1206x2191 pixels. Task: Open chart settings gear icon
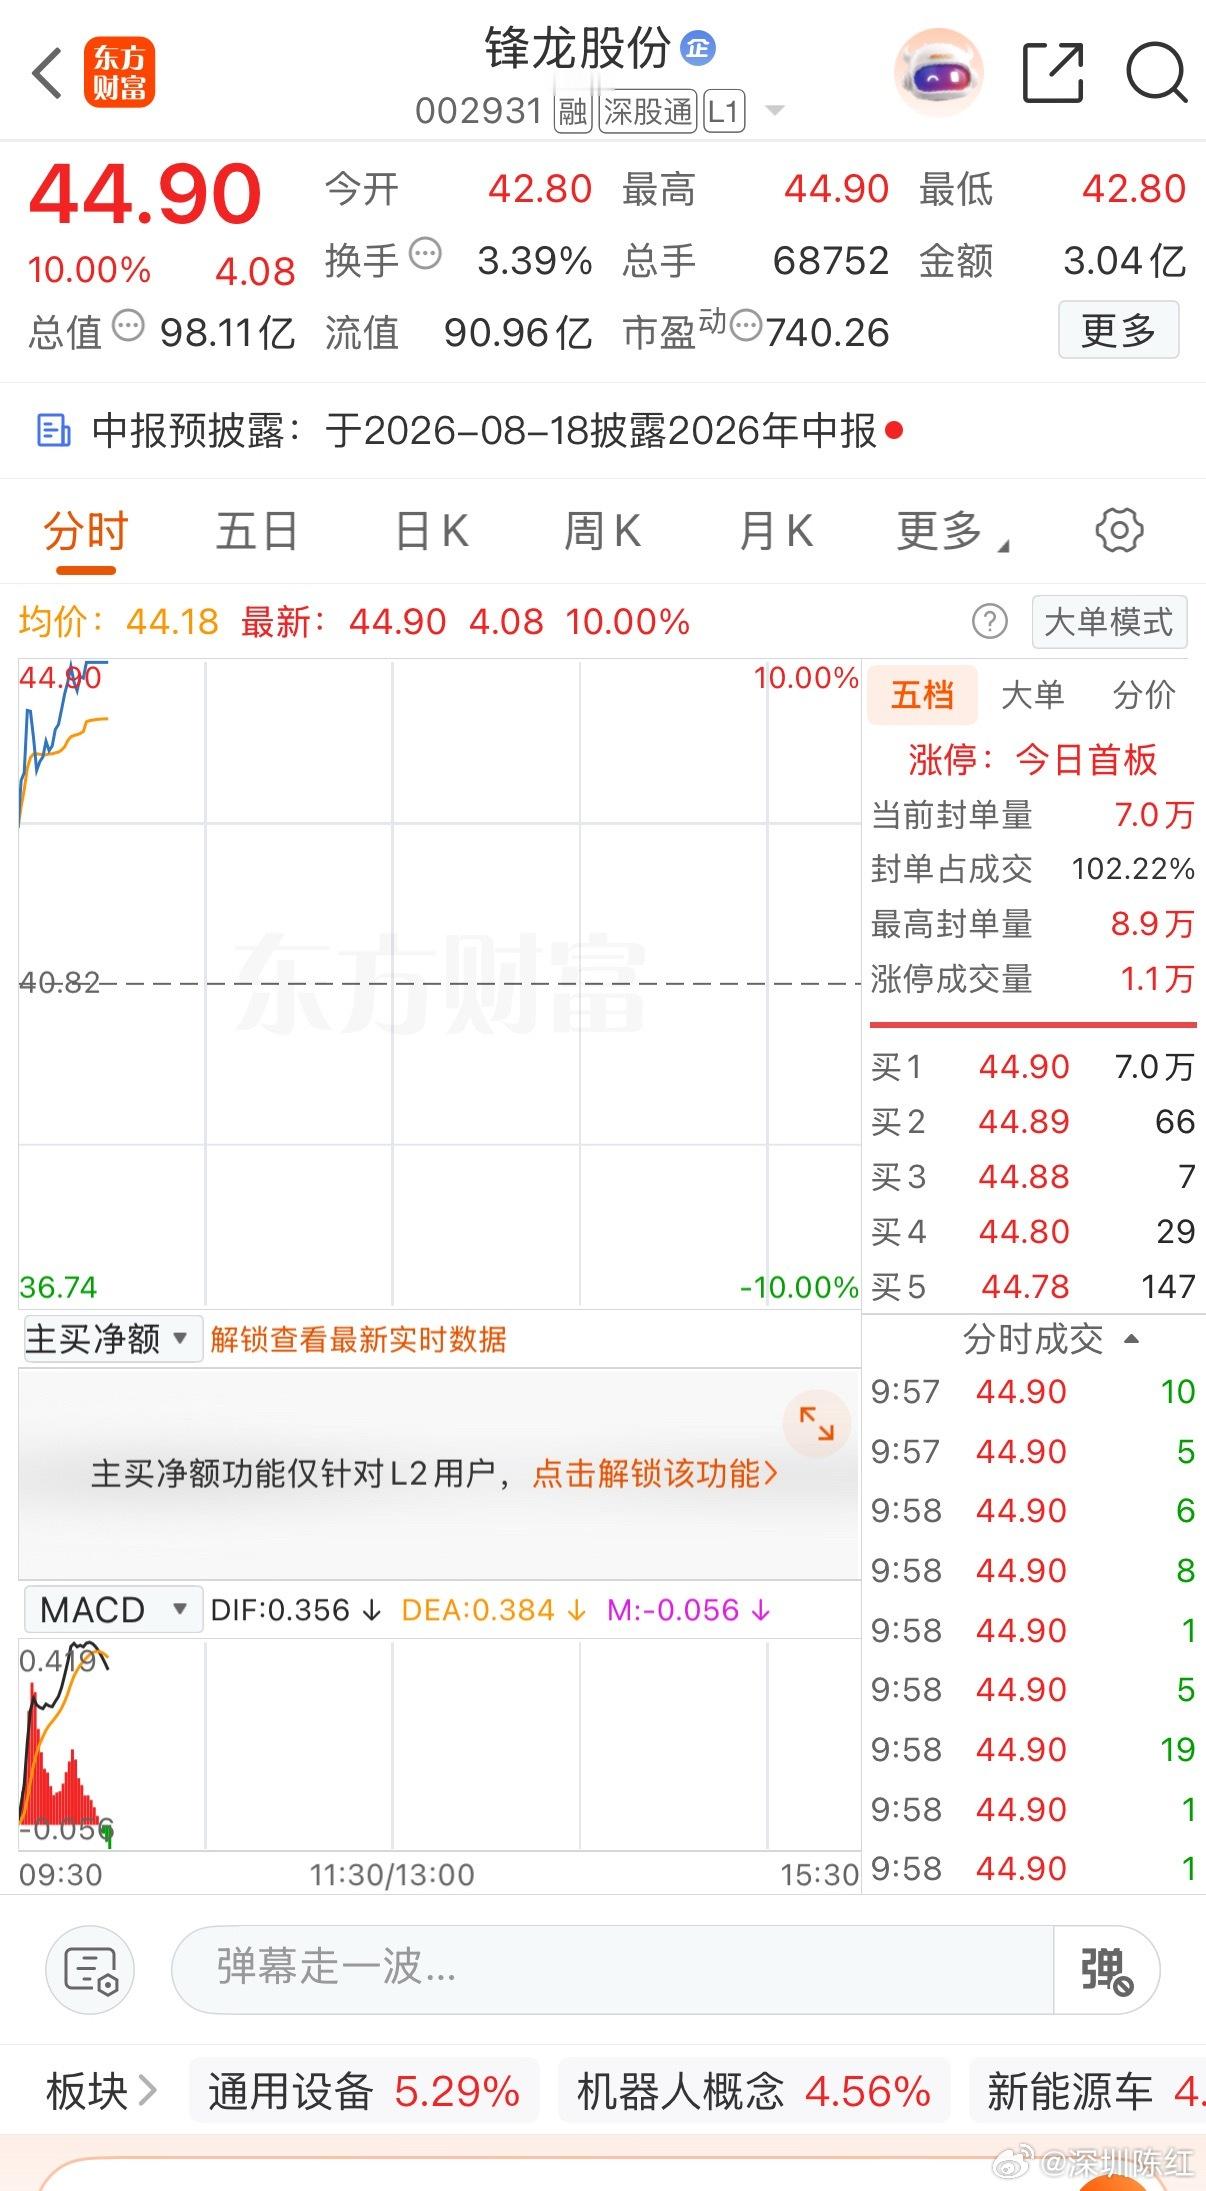pos(1119,530)
